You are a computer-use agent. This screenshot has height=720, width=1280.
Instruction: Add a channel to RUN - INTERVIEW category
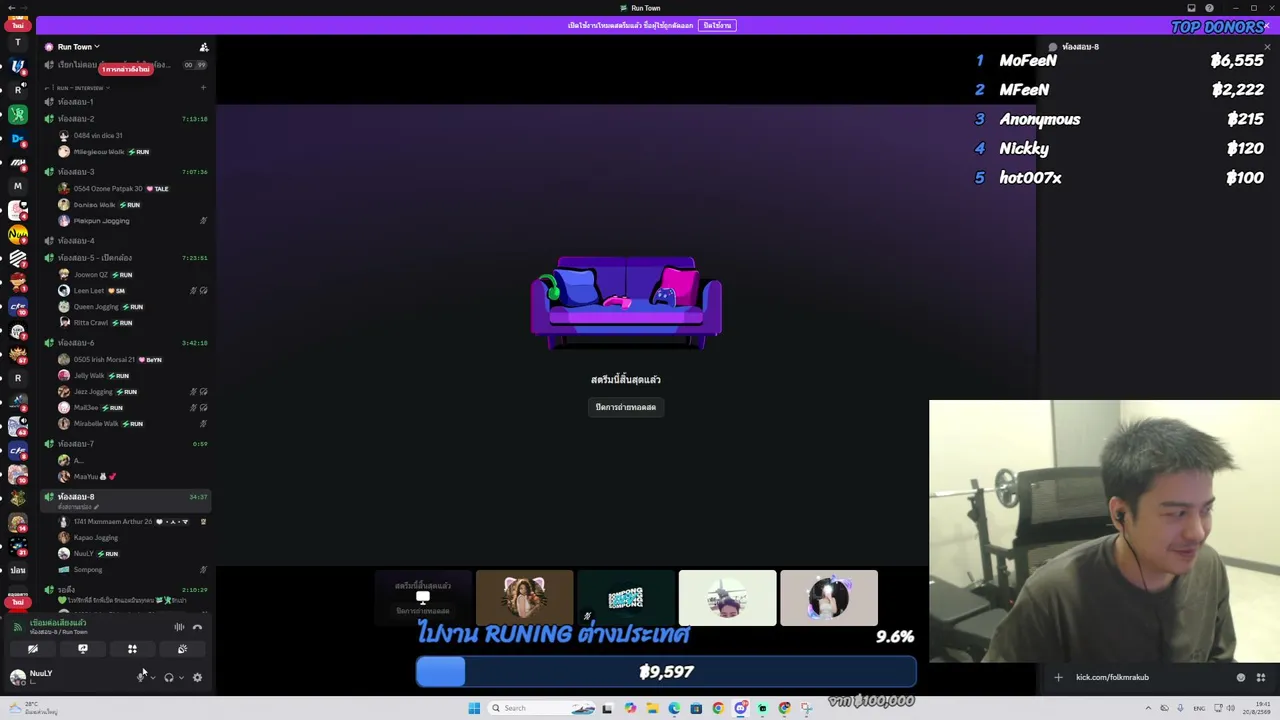203,88
